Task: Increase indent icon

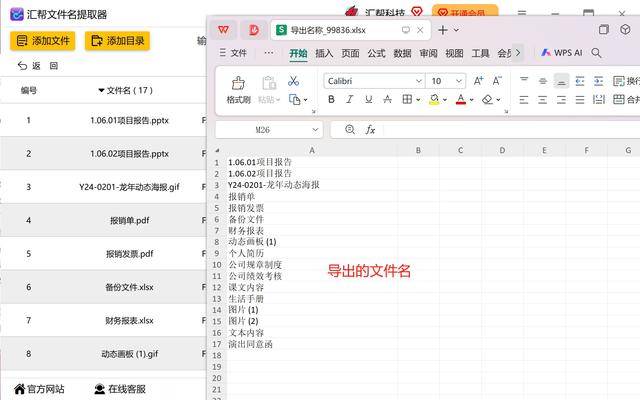Action: click(x=598, y=81)
